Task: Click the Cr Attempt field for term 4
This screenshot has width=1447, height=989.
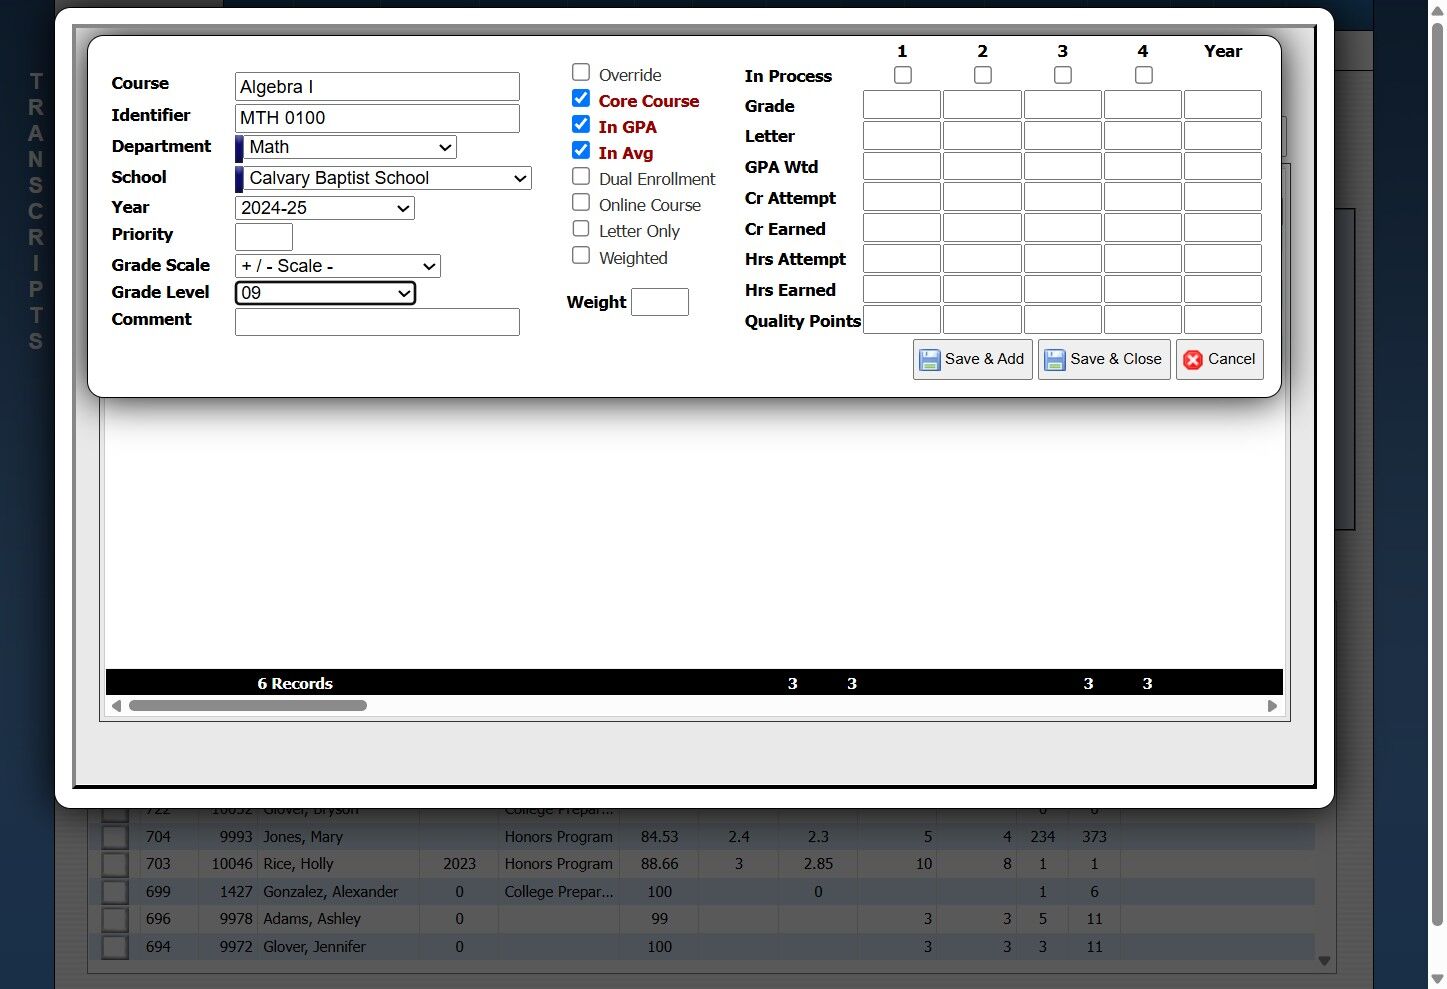Action: click(x=1143, y=197)
